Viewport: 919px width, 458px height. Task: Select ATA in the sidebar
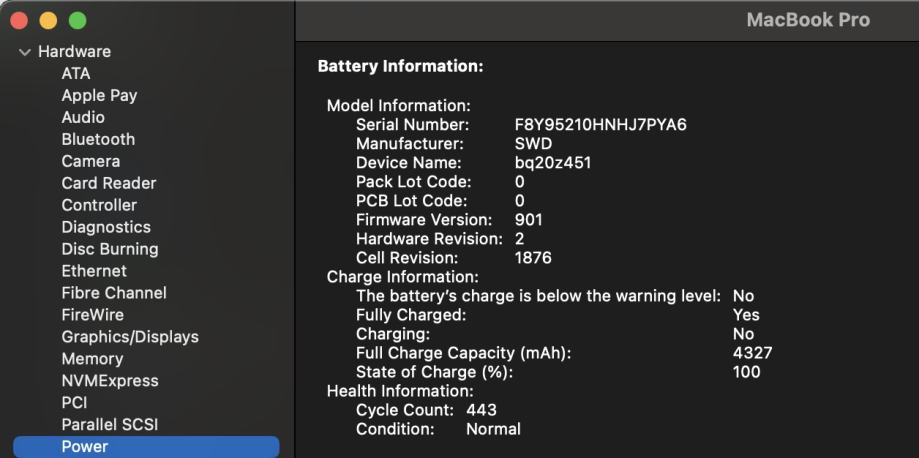click(x=76, y=74)
